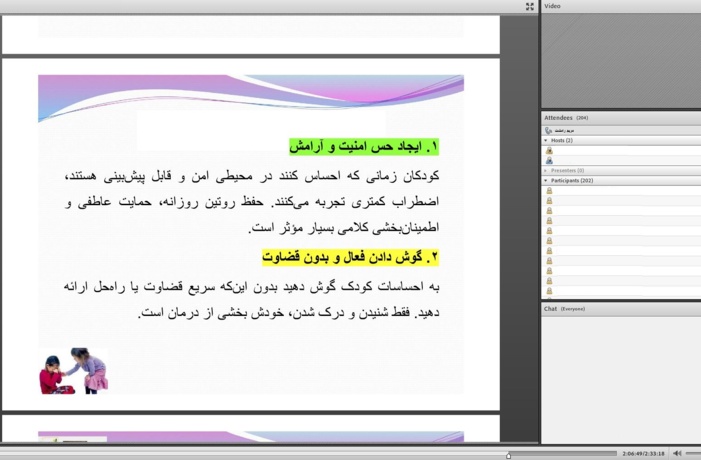Click the Attendees (204) pod title
The image size is (701, 460).
566,118
